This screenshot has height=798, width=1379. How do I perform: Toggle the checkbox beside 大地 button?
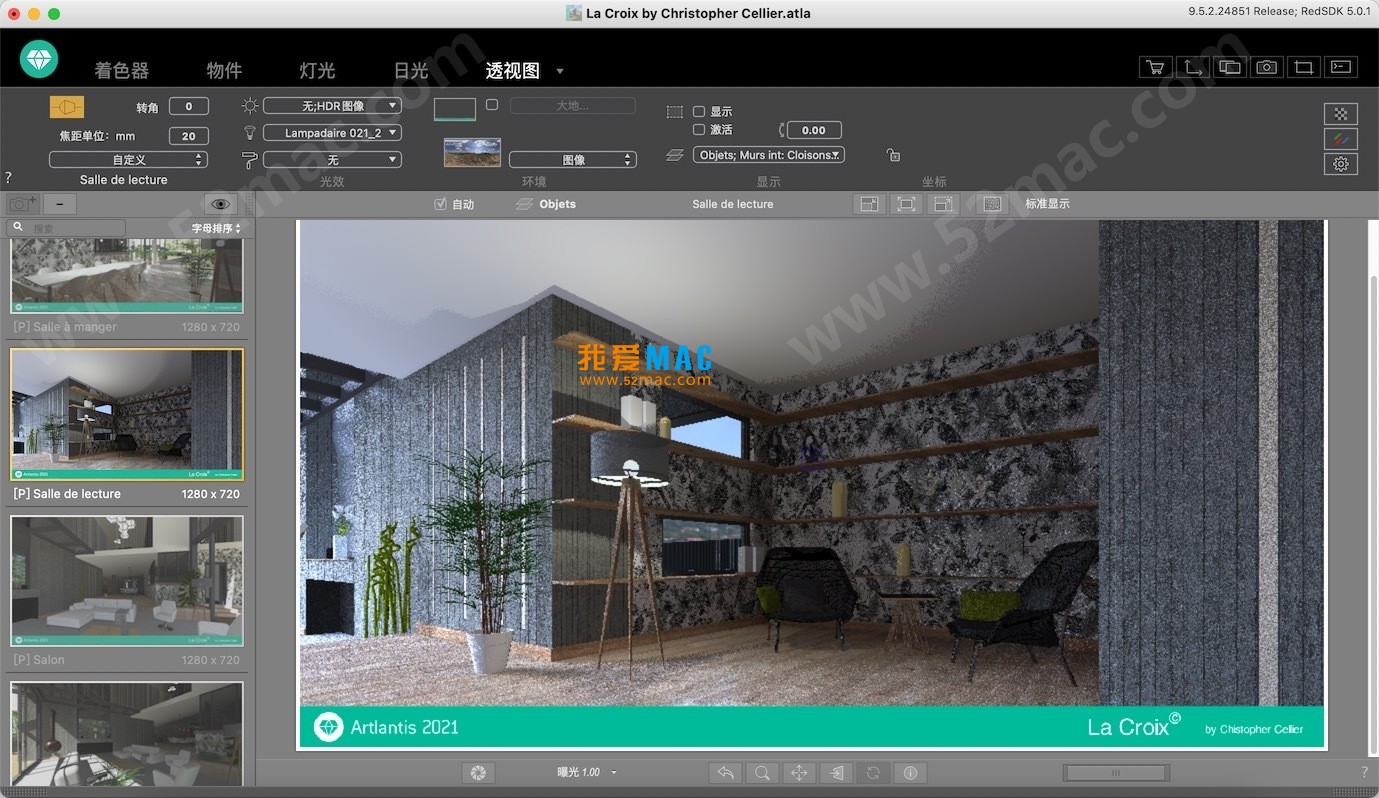point(492,105)
